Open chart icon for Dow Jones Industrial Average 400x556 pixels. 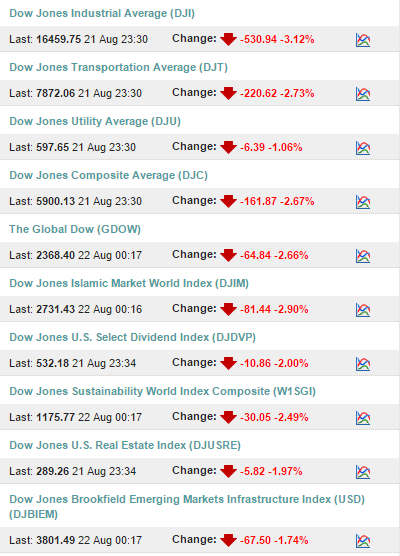tap(363, 40)
